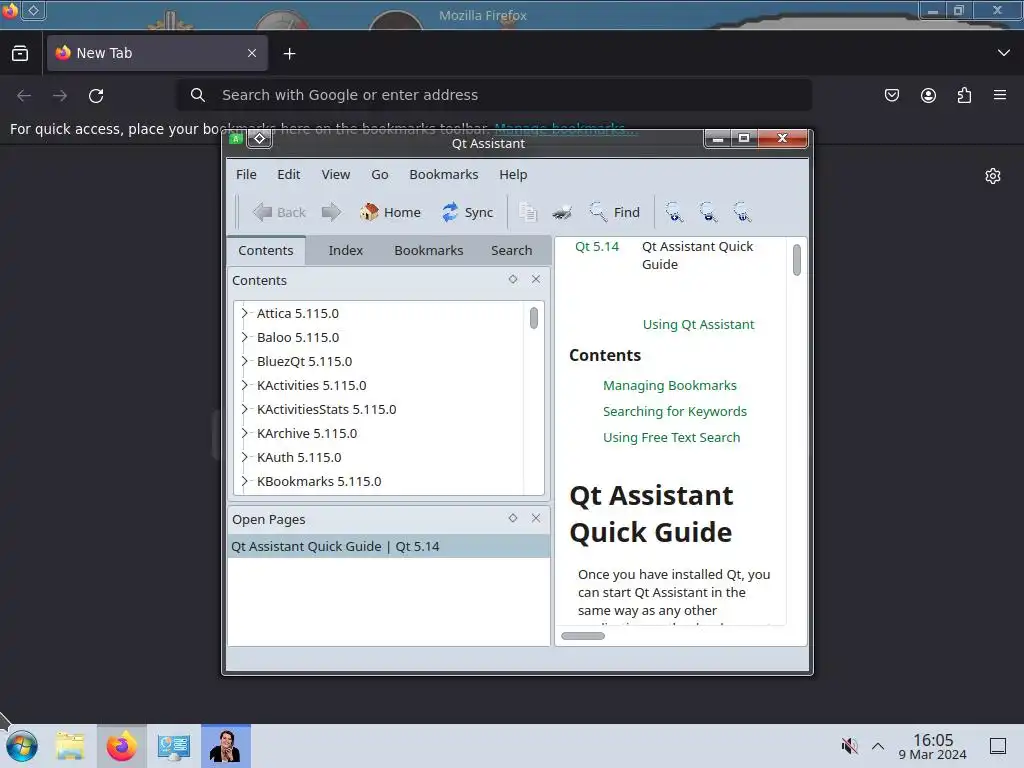Viewport: 1024px width, 768px height.
Task: Click the help page vertical scrollbar
Action: (x=797, y=260)
